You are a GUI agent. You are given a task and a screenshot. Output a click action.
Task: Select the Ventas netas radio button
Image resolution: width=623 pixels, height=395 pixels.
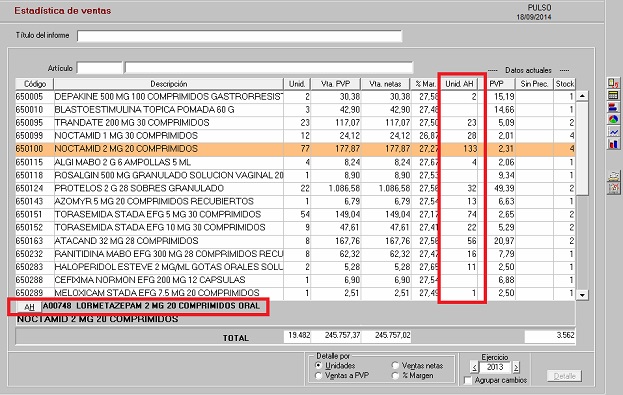pyautogui.click(x=395, y=365)
